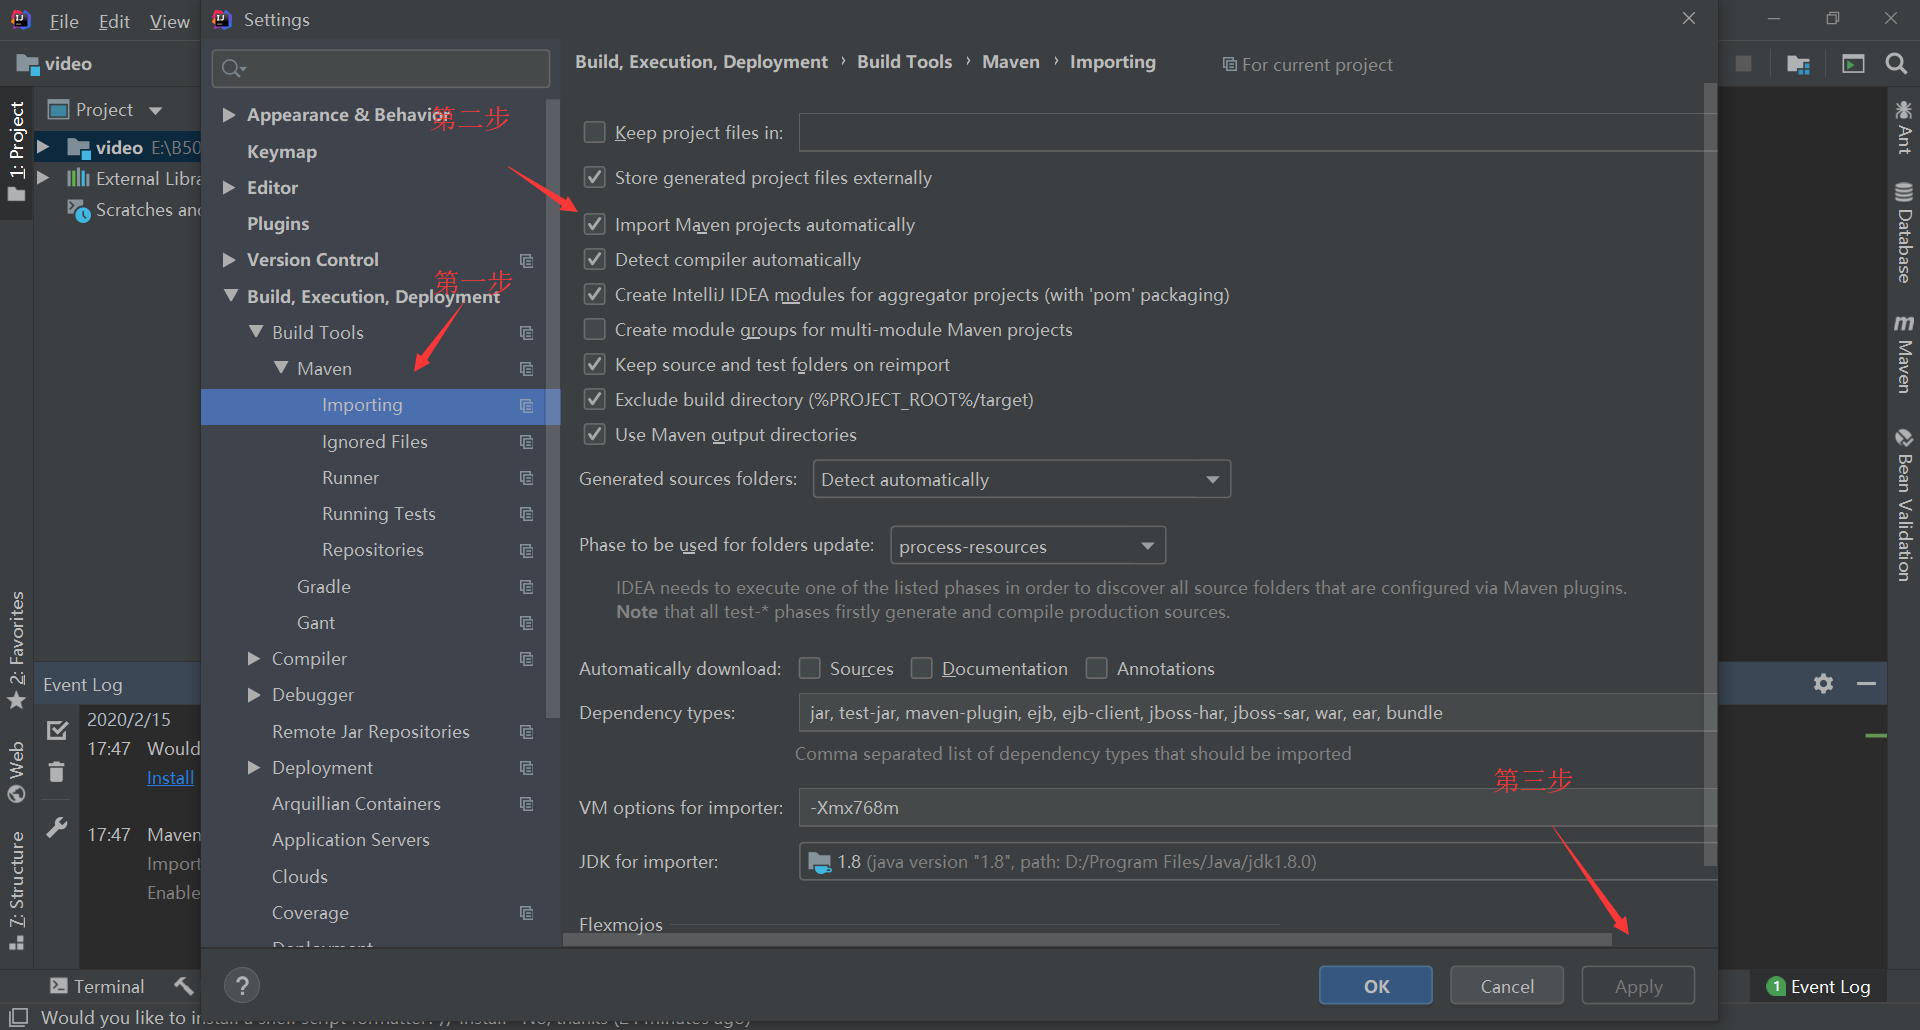Mark all Event Log notifications as read
The width and height of the screenshot is (1920, 1030).
pos(57,731)
